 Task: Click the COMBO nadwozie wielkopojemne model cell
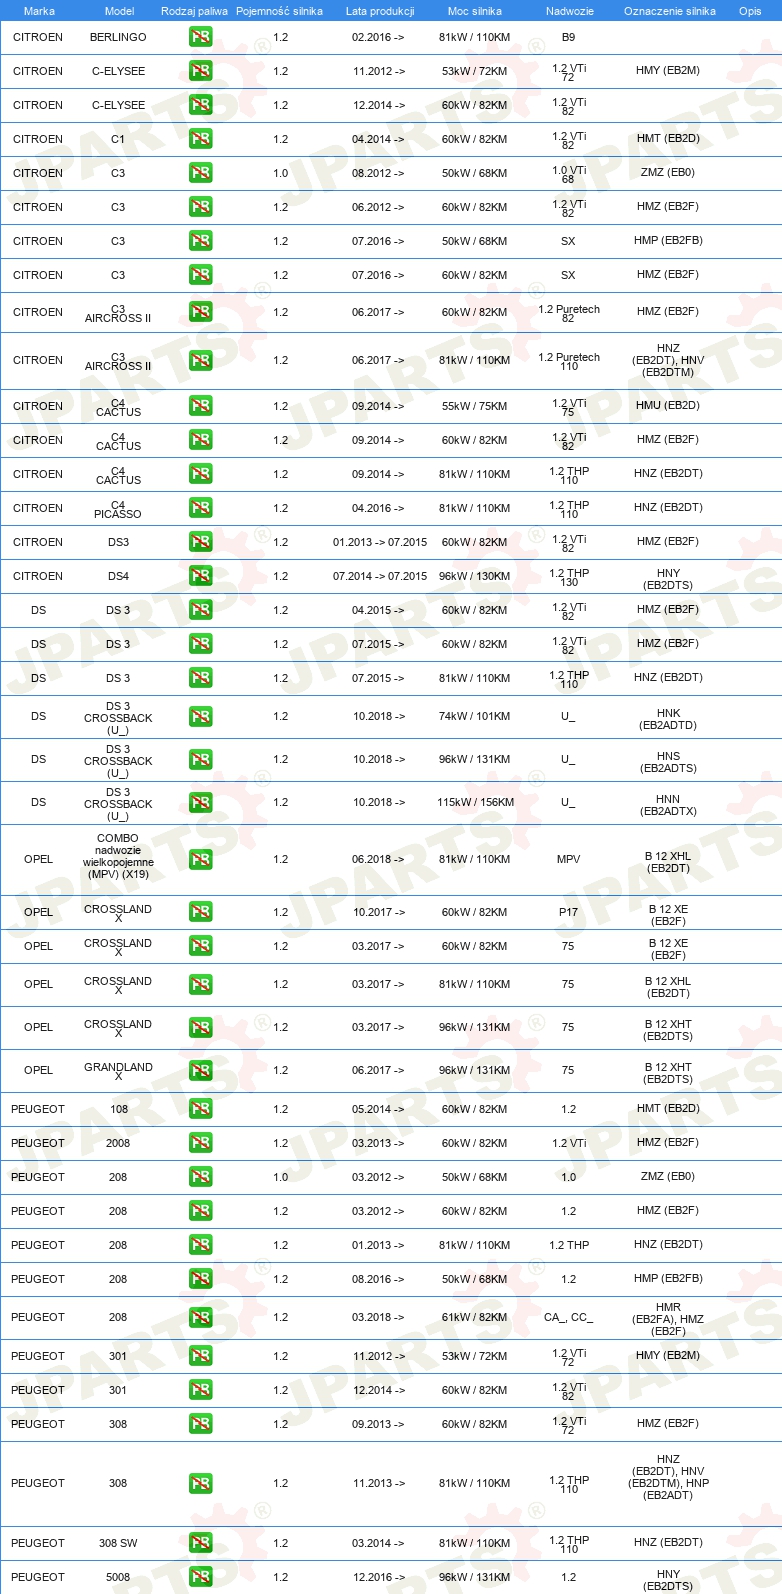point(118,856)
